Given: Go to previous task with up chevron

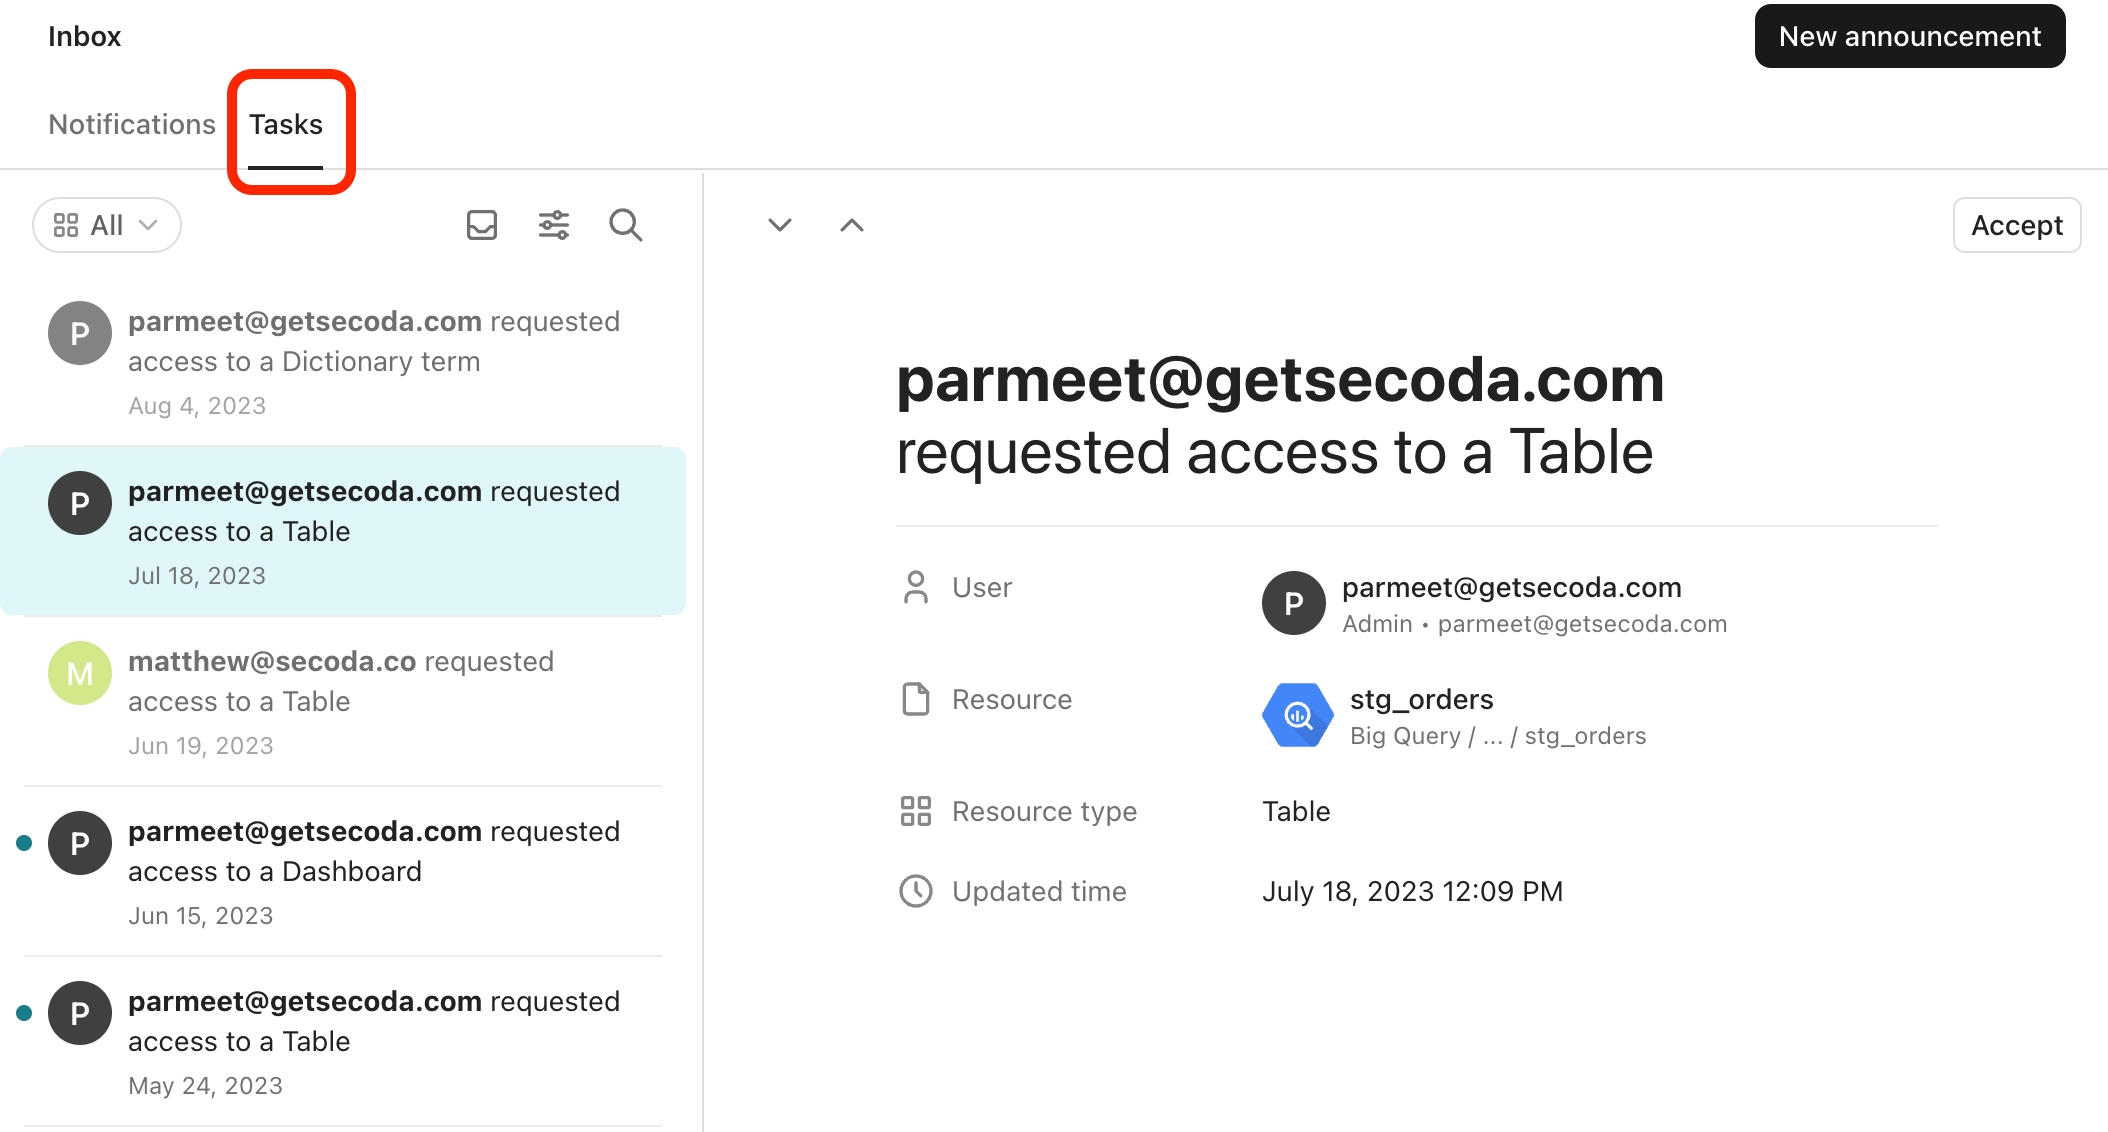Looking at the screenshot, I should click(x=852, y=225).
